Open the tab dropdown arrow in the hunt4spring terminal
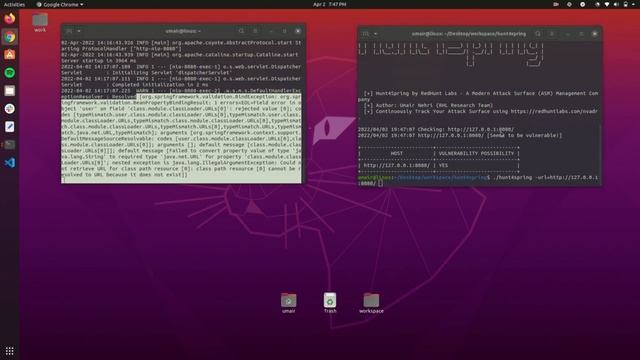 pyautogui.click(x=376, y=34)
